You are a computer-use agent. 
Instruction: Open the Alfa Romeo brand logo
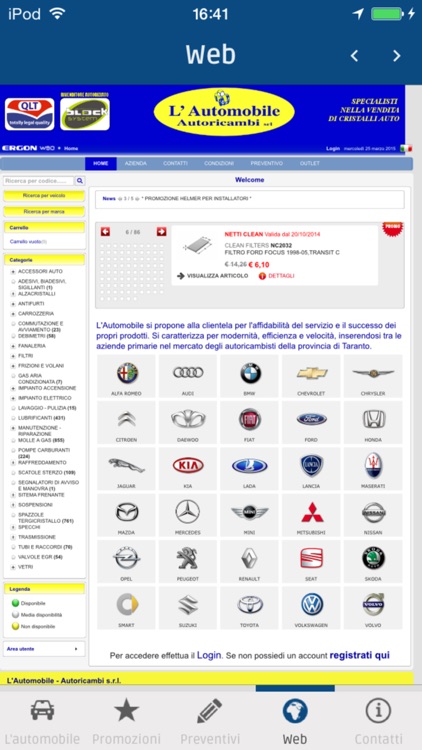coord(127,373)
